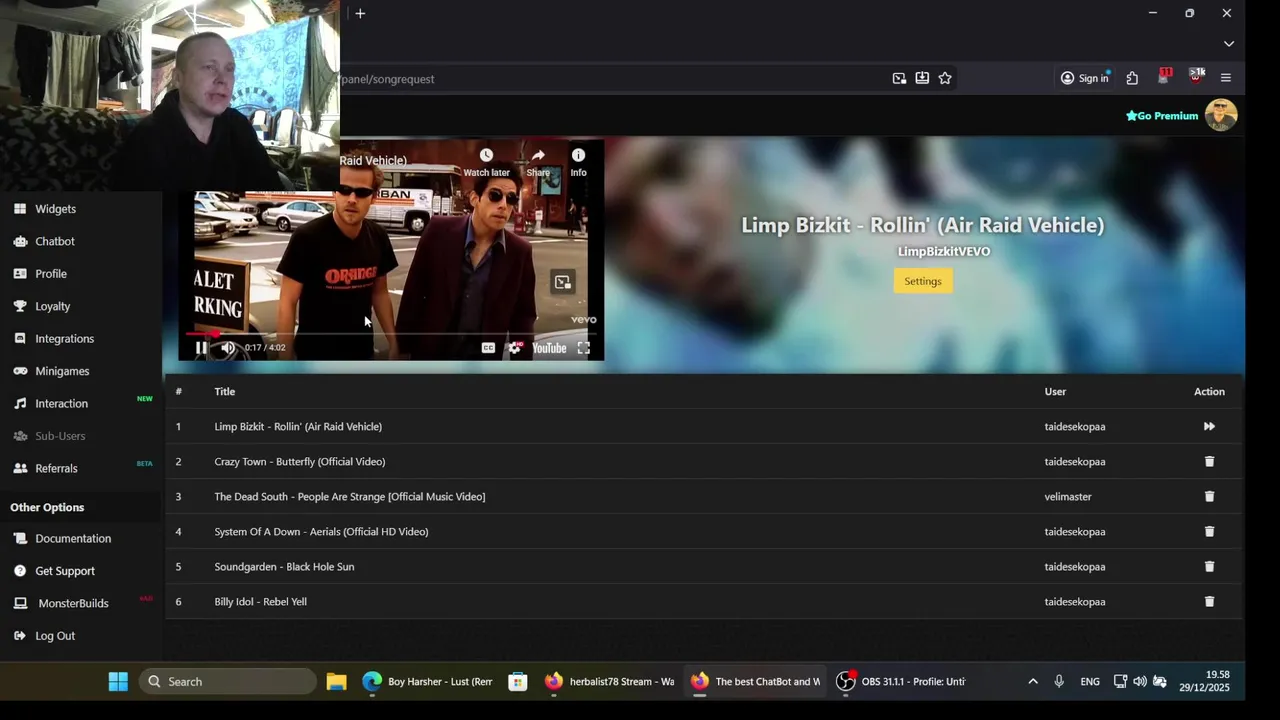Enter fullscreen on video player

tap(584, 348)
